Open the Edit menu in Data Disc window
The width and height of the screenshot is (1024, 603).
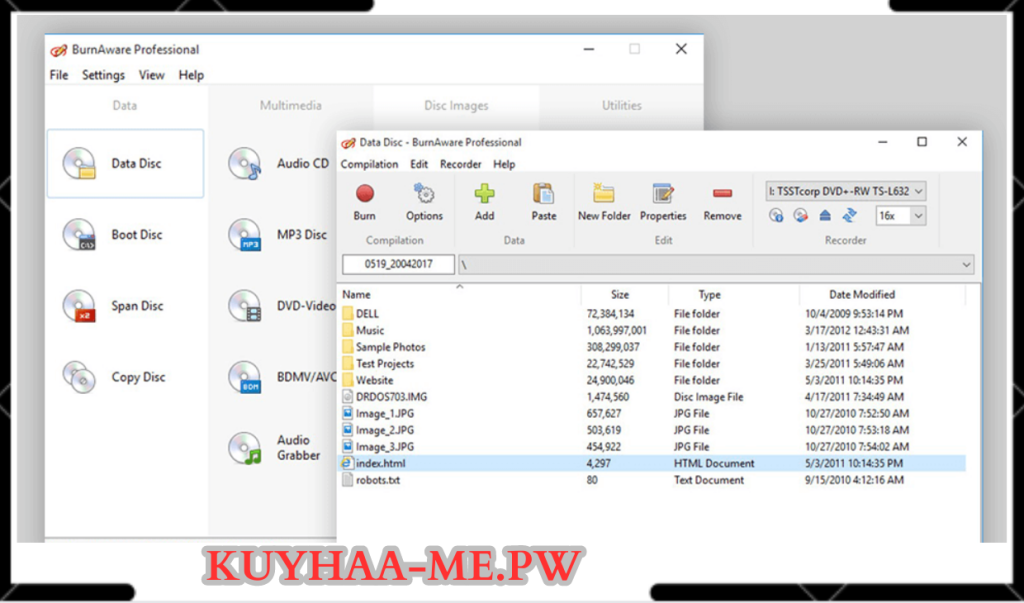coord(419,165)
